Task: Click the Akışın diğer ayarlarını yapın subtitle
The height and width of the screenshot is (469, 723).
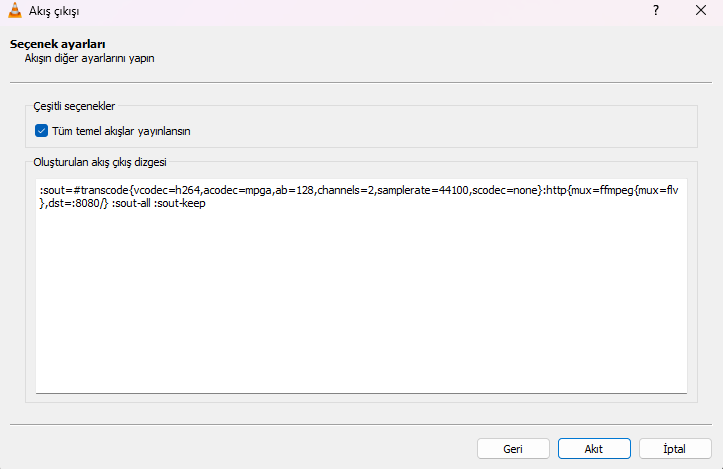Action: 89,58
